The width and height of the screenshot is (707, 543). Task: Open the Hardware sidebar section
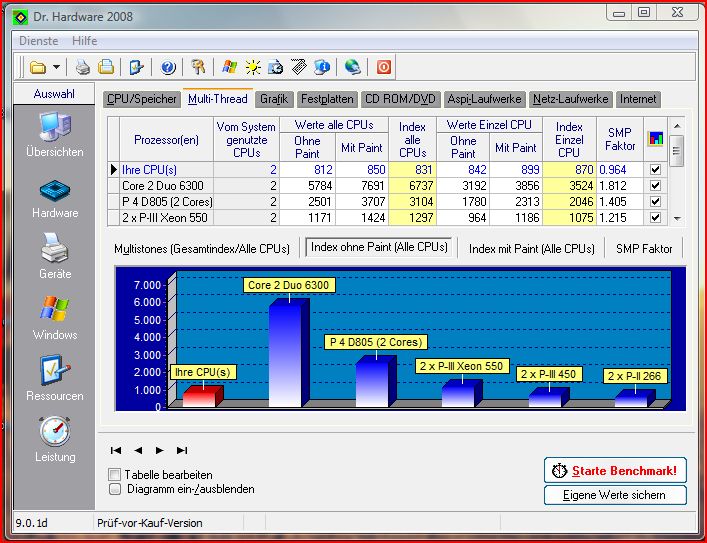[x=55, y=199]
